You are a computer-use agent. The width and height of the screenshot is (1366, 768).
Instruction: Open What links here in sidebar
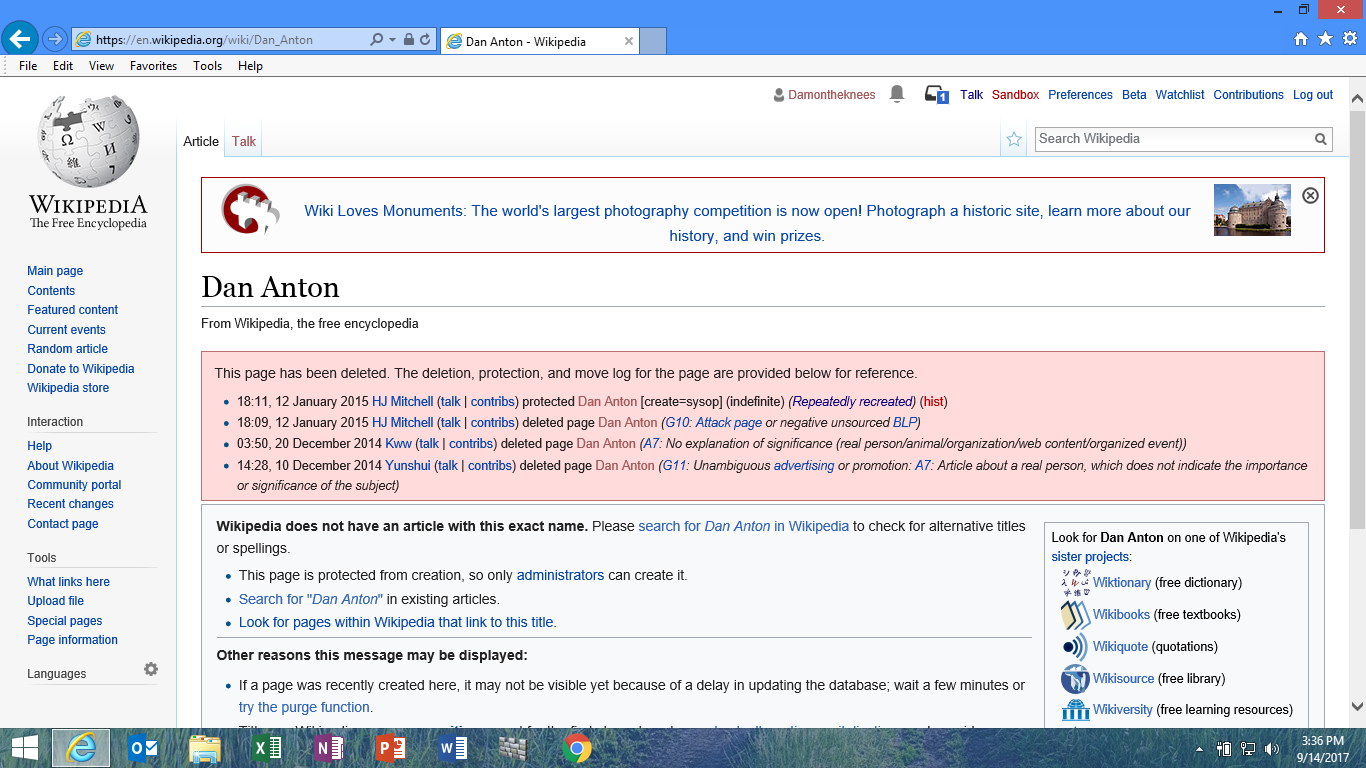69,582
